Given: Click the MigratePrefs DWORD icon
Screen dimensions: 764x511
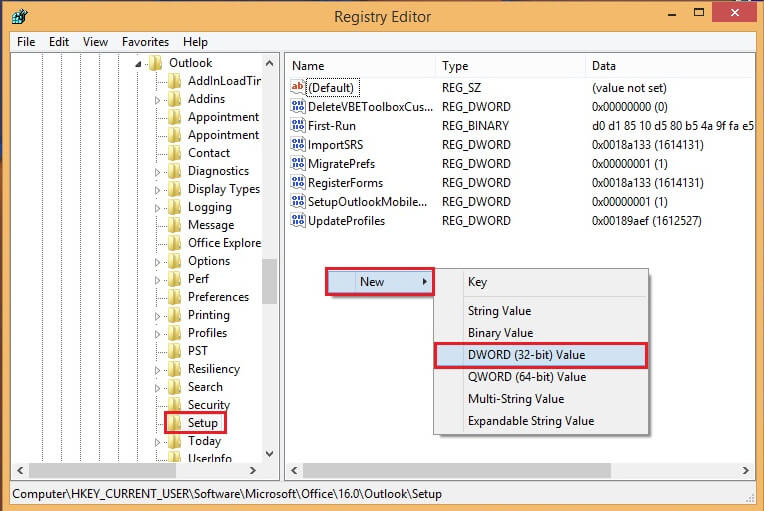Looking at the screenshot, I should click(298, 164).
